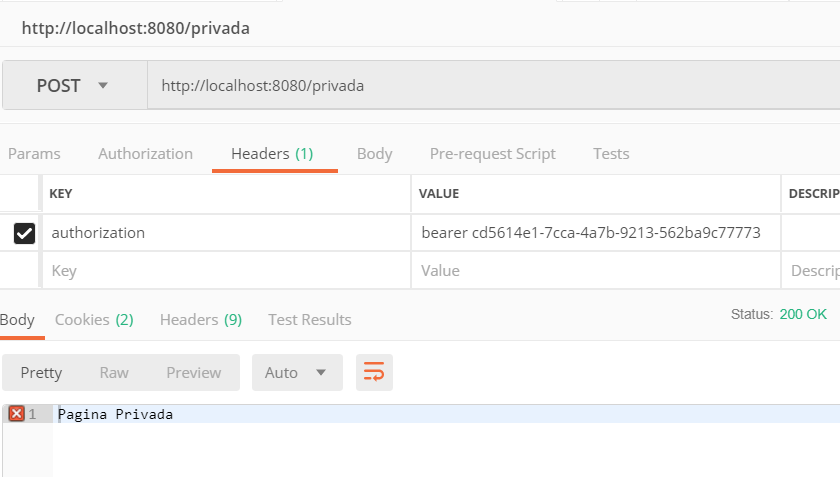Viewport: 840px width, 477px height.
Task: Uncheck the authorization header checkbox
Action: [24, 233]
